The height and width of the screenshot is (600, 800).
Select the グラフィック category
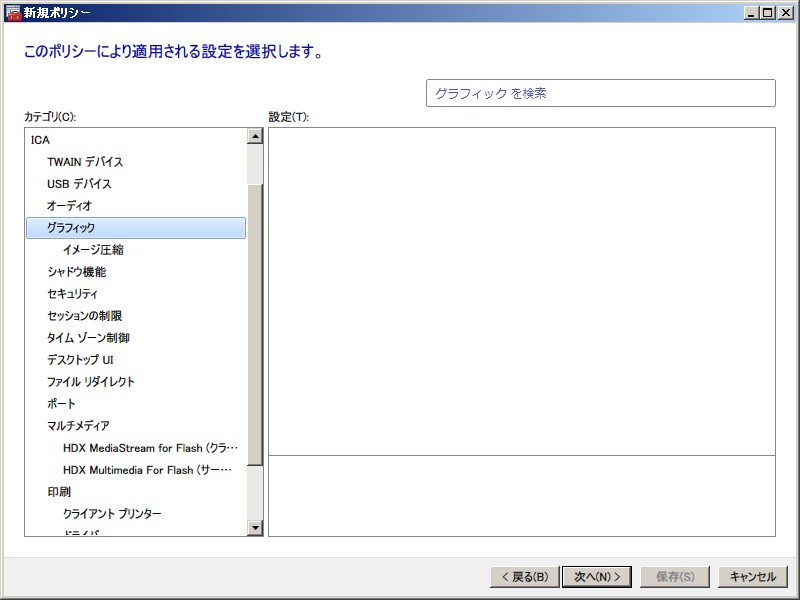click(71, 228)
